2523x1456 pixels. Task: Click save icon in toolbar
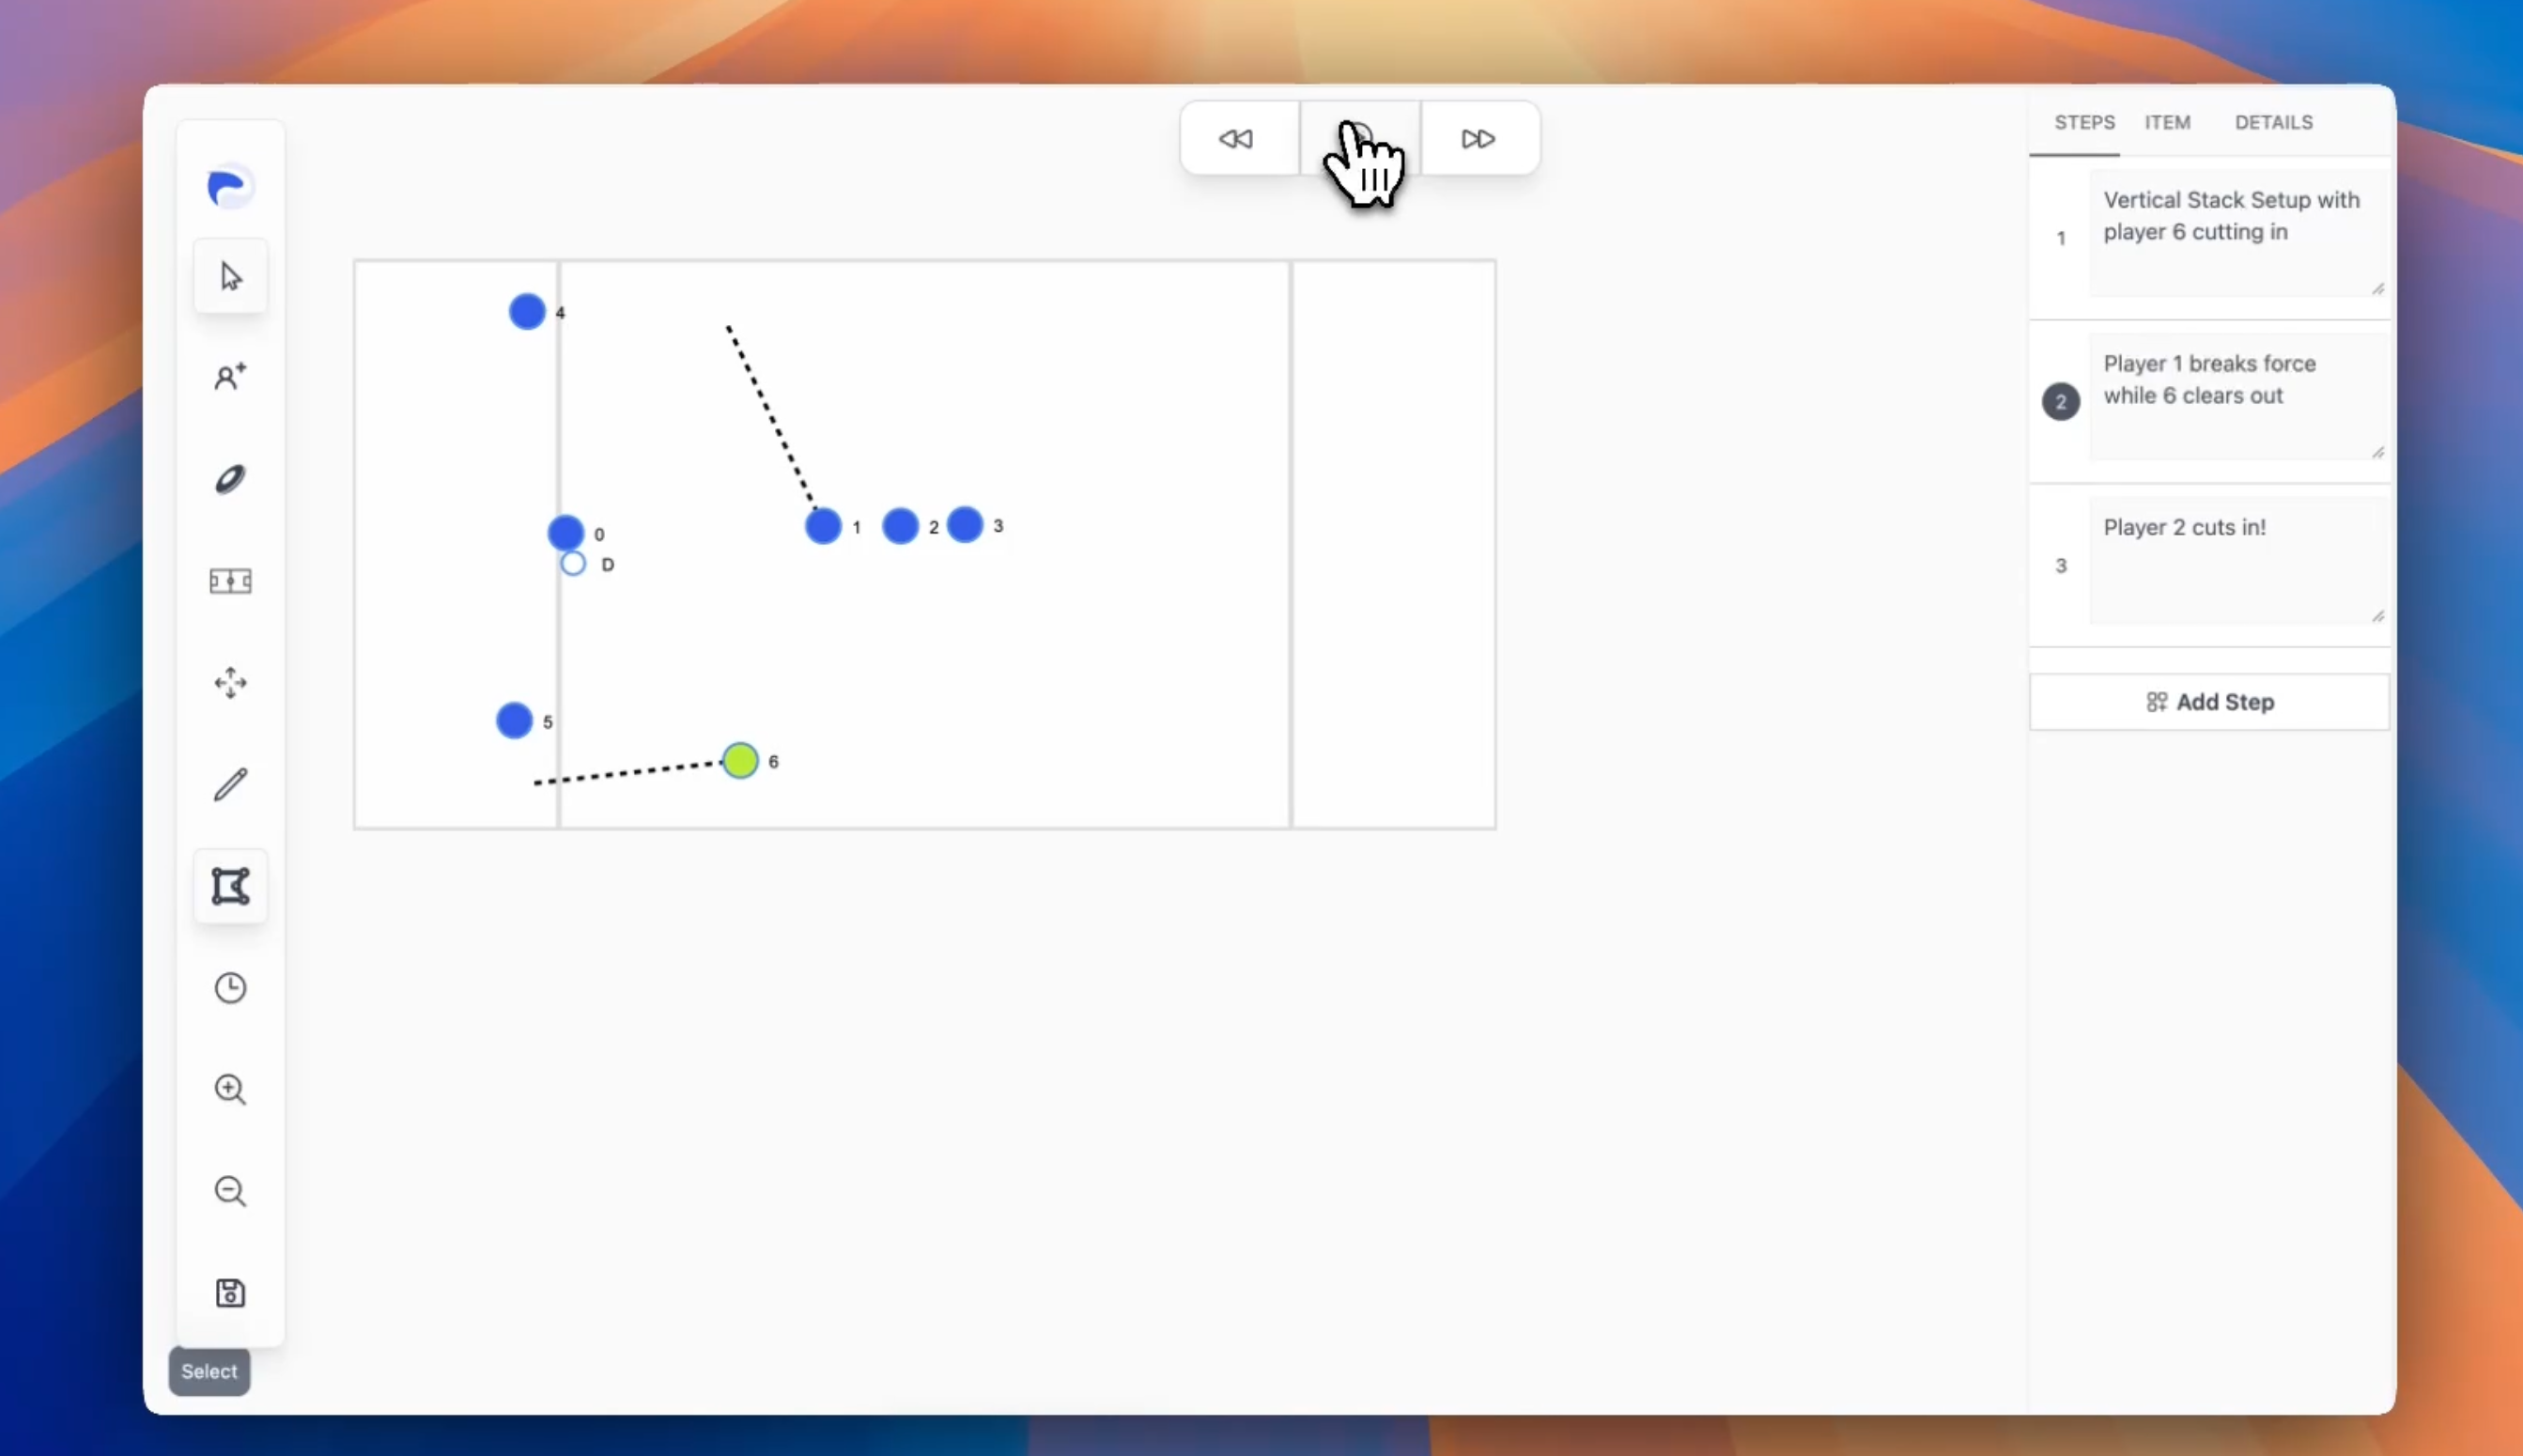point(229,1293)
